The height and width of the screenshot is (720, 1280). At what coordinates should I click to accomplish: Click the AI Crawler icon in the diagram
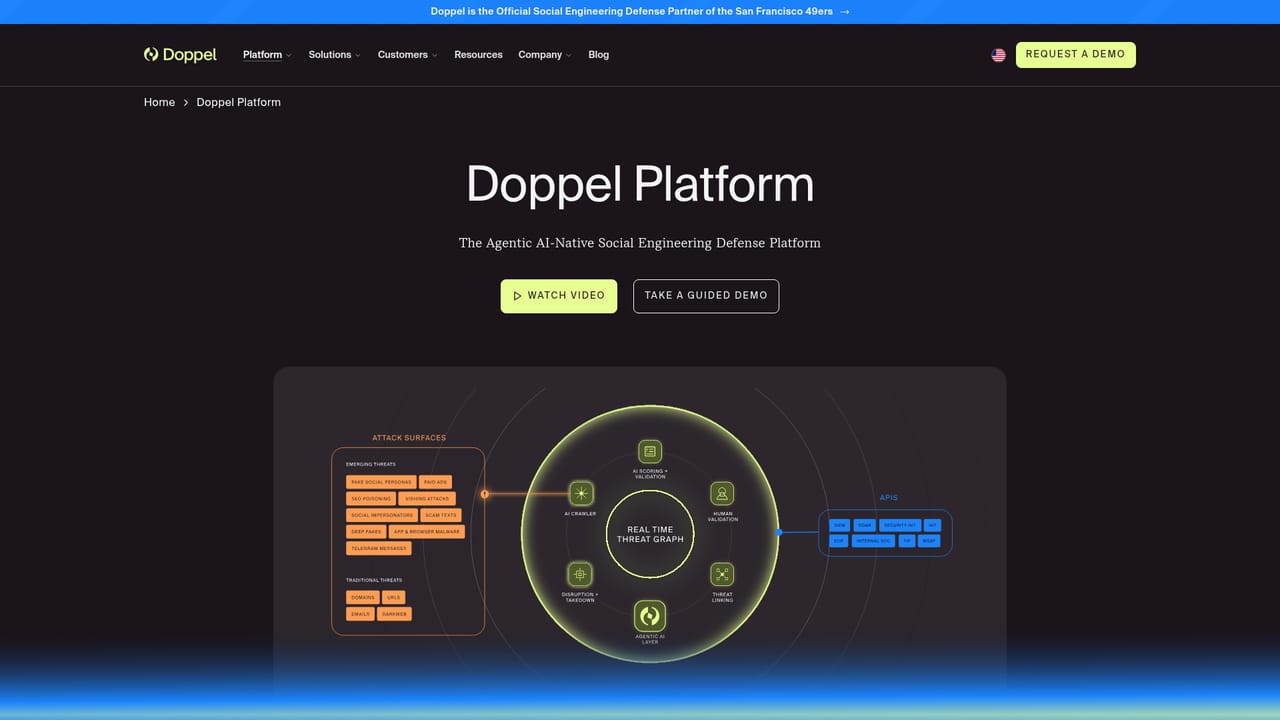581,493
